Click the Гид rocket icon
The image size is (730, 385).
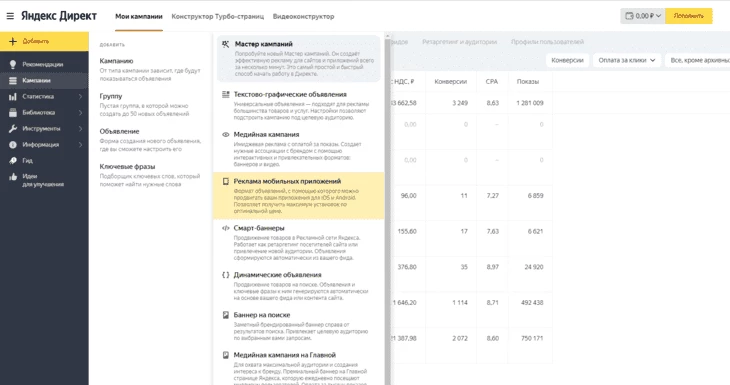tap(13, 161)
